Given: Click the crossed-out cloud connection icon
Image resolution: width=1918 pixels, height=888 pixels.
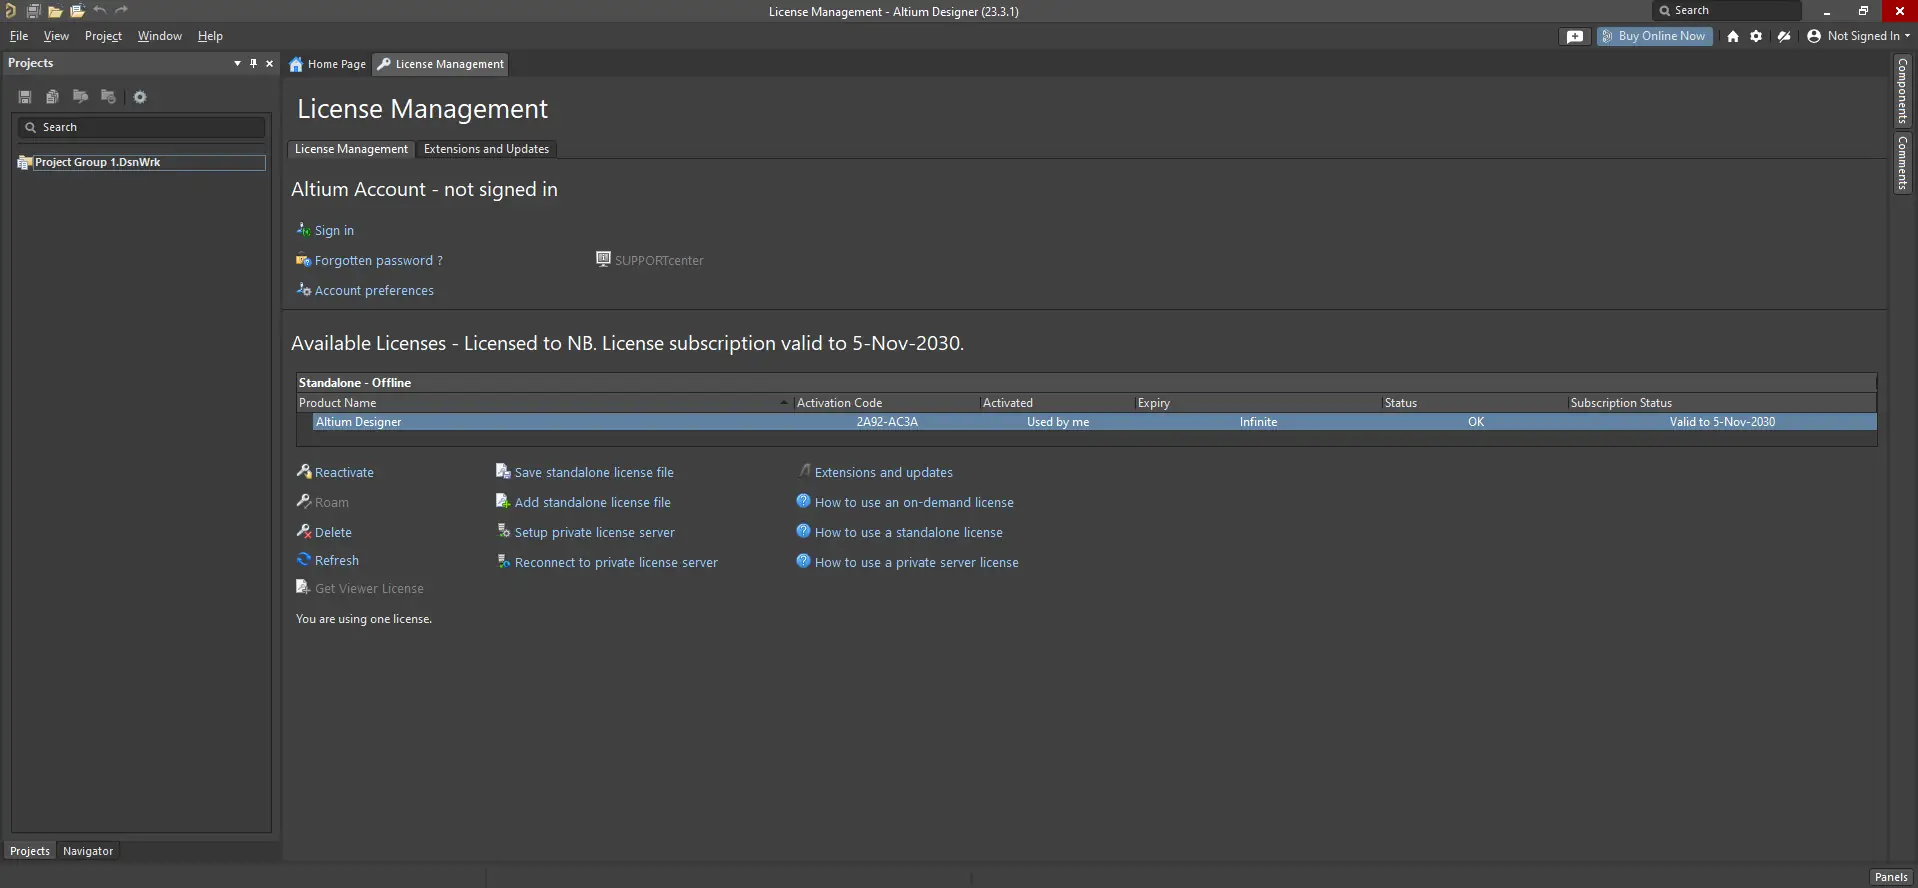Looking at the screenshot, I should (x=1784, y=36).
